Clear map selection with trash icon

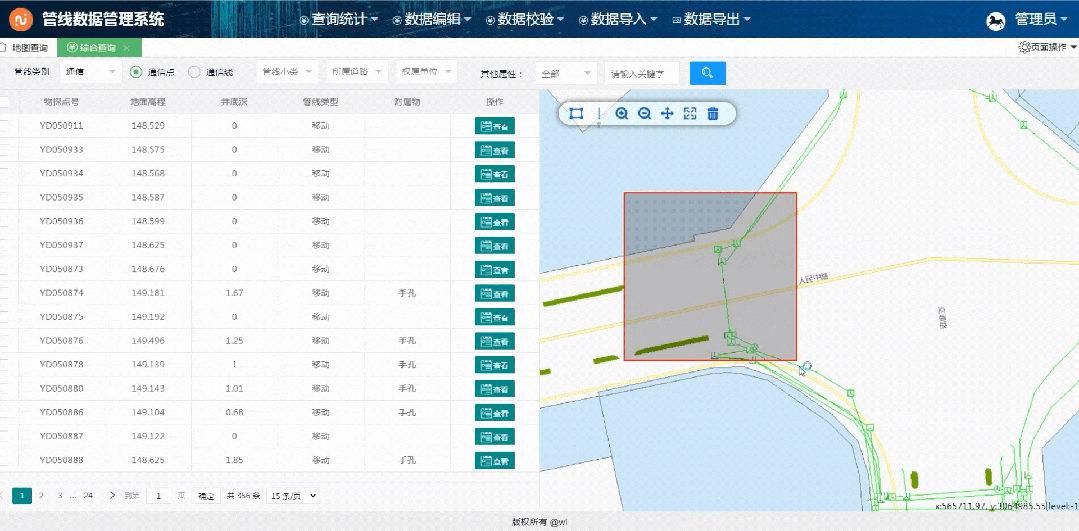click(713, 113)
